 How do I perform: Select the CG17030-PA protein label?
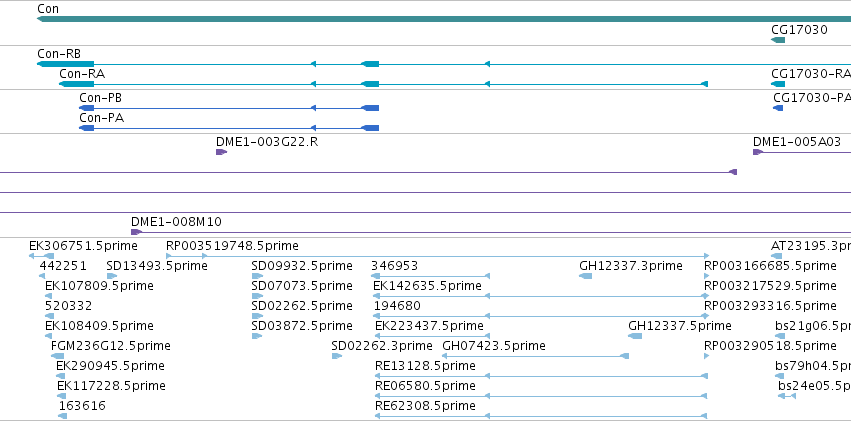click(812, 98)
